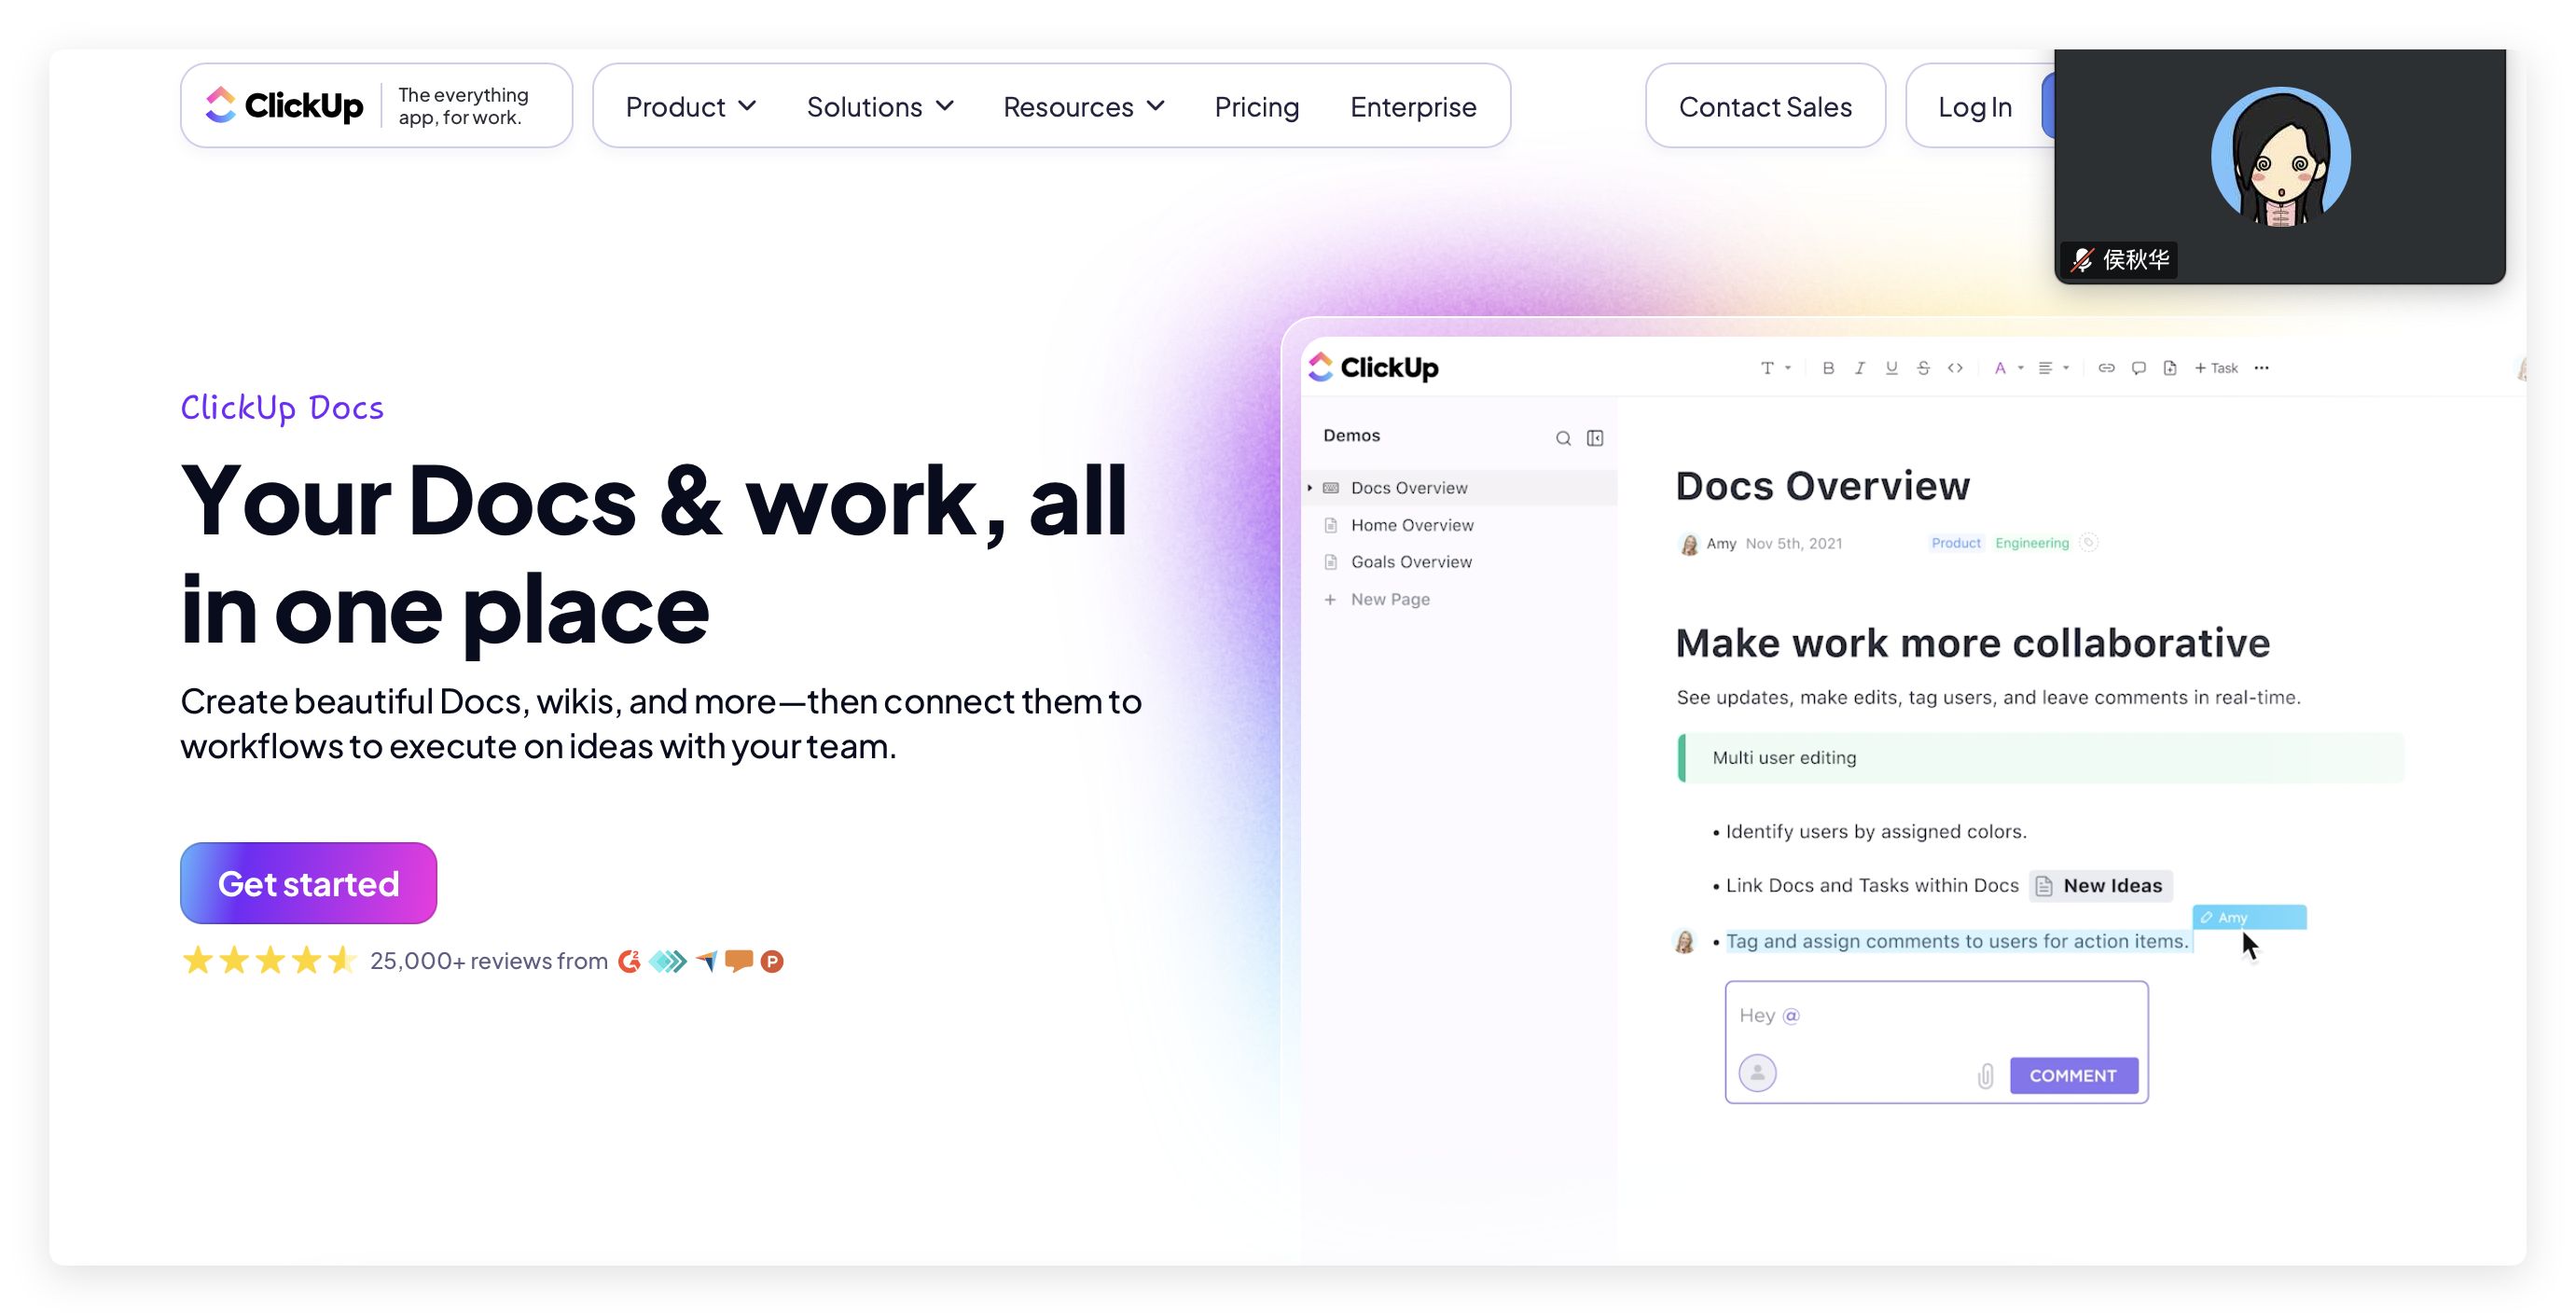Expand the Docs Overview tree item
This screenshot has width=2576, height=1315.
pos(1309,488)
